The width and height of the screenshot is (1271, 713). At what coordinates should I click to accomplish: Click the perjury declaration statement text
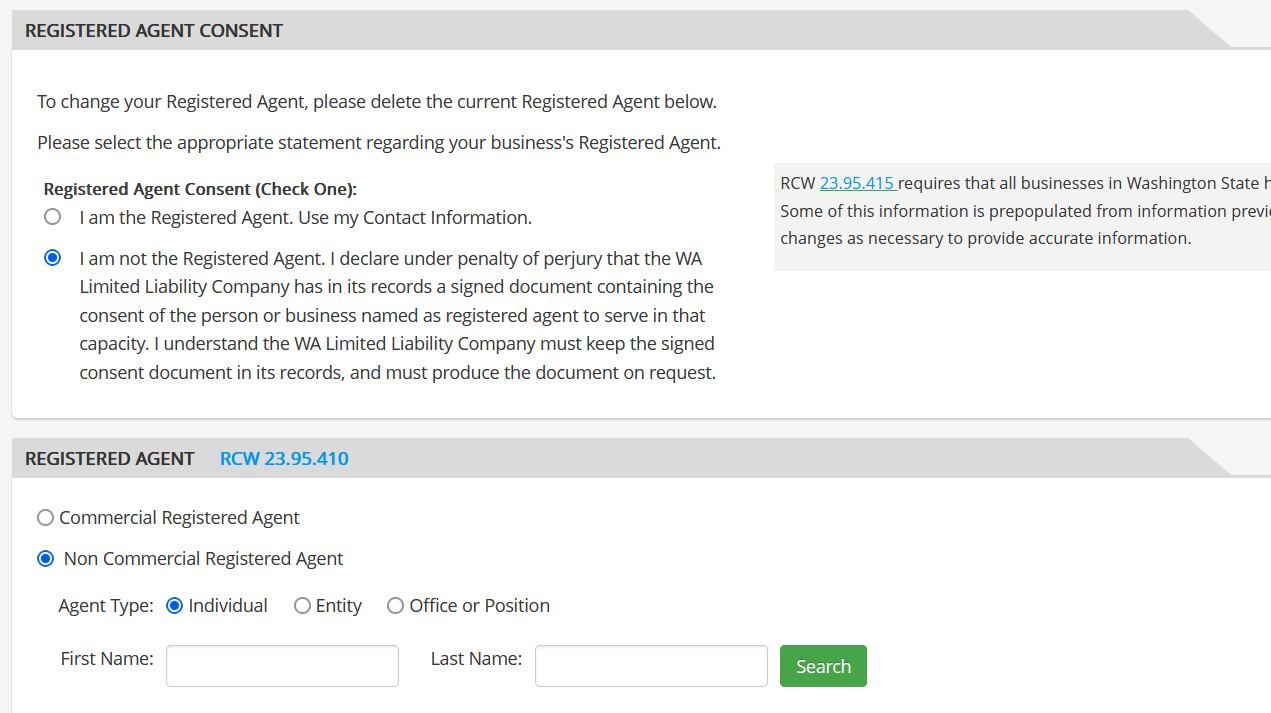[398, 316]
